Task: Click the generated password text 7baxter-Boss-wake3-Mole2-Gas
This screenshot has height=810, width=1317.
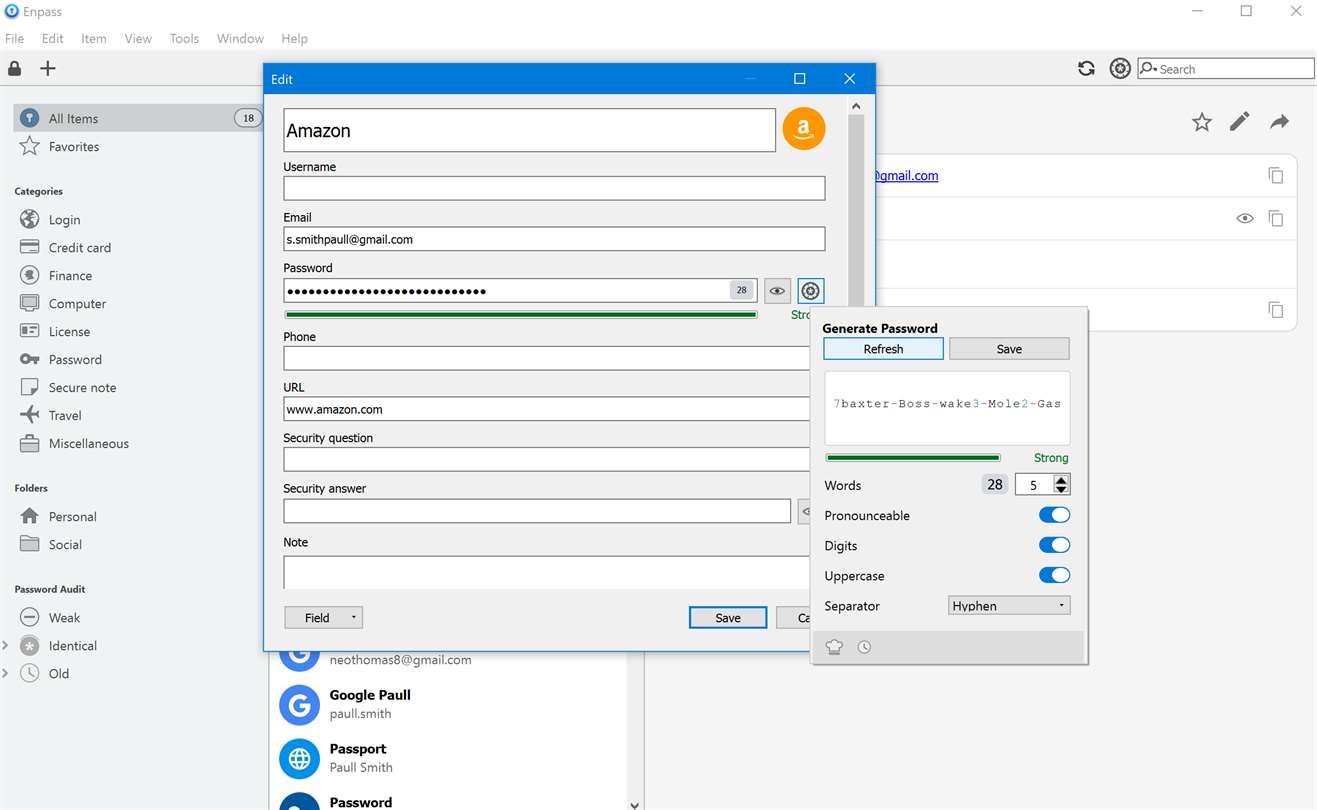Action: pos(947,403)
